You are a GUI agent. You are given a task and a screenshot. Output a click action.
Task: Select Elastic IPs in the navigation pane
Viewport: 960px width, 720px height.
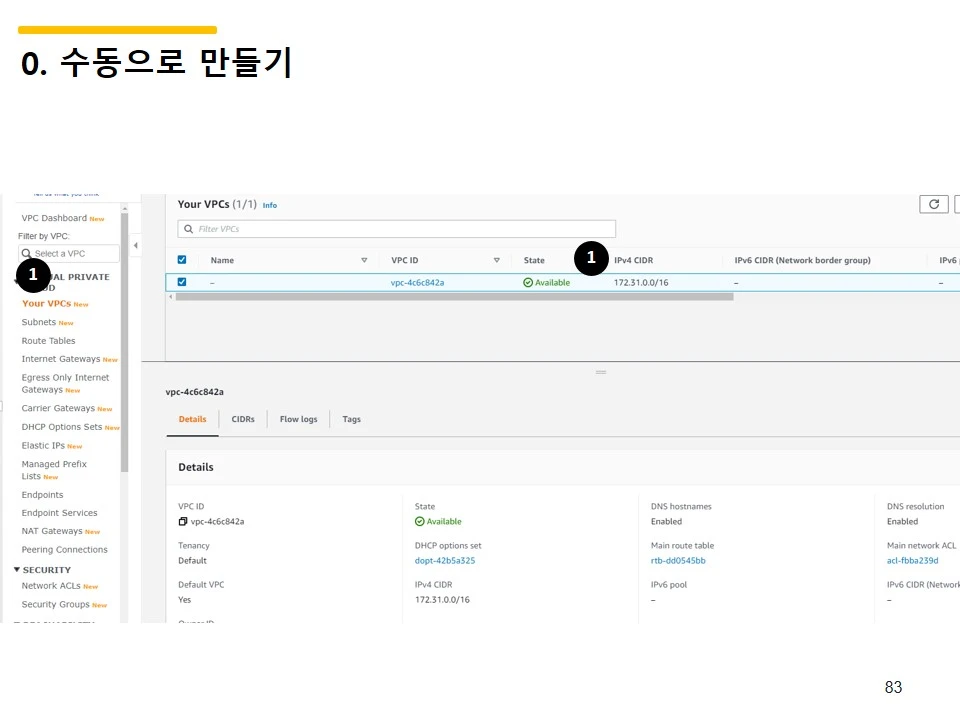tap(44, 445)
